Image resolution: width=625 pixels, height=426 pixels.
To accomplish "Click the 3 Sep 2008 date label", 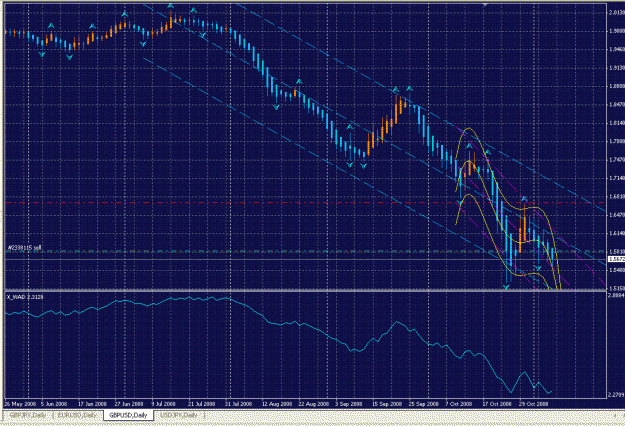I will tap(349, 404).
